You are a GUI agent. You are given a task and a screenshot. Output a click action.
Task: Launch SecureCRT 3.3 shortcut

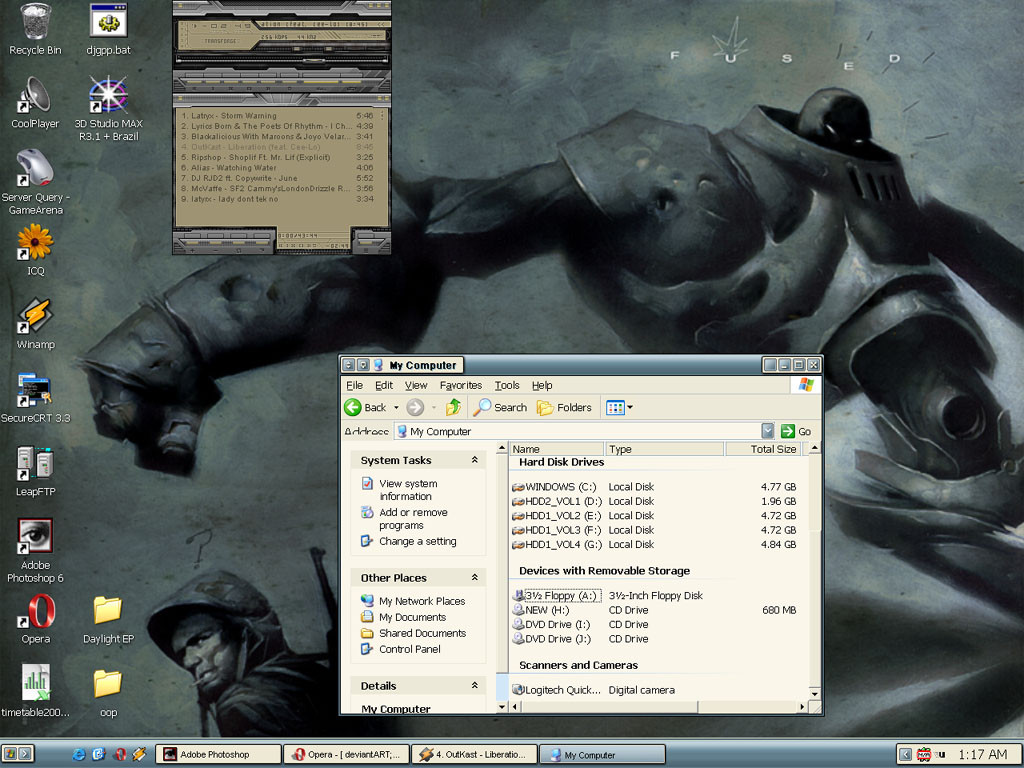click(x=35, y=398)
